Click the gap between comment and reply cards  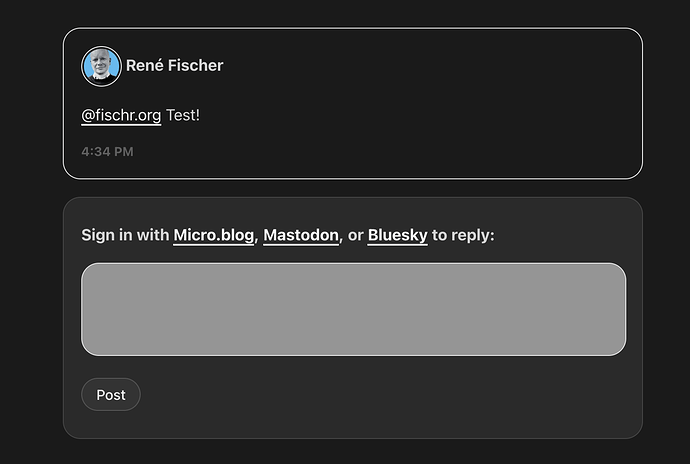pyautogui.click(x=352, y=188)
